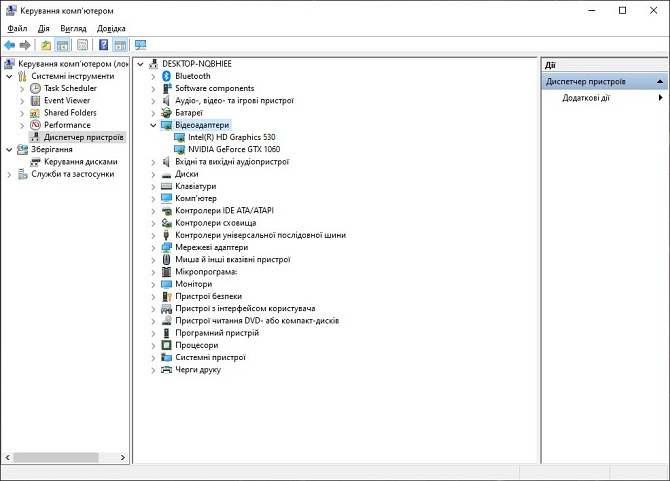
Task: Click the Event Viewer icon
Action: point(35,101)
